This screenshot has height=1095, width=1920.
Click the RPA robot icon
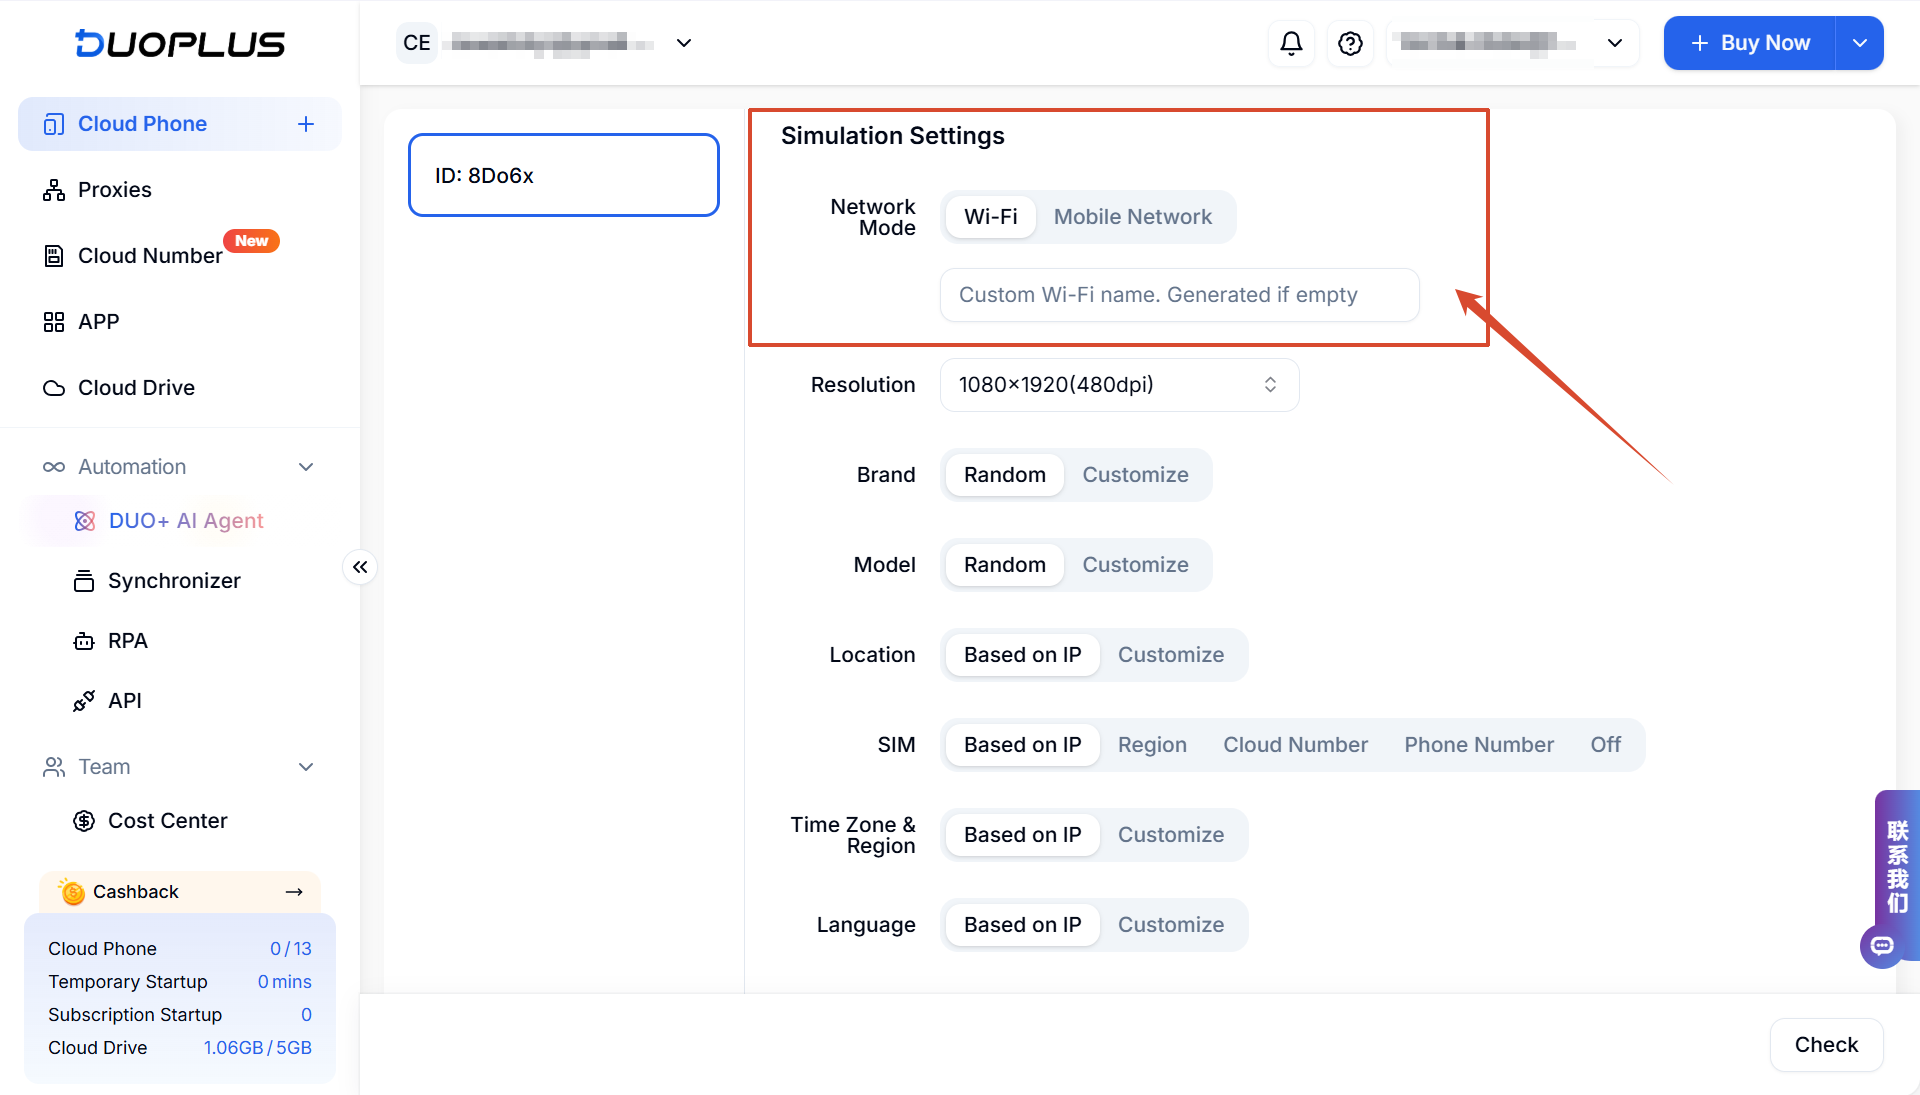[x=84, y=641]
